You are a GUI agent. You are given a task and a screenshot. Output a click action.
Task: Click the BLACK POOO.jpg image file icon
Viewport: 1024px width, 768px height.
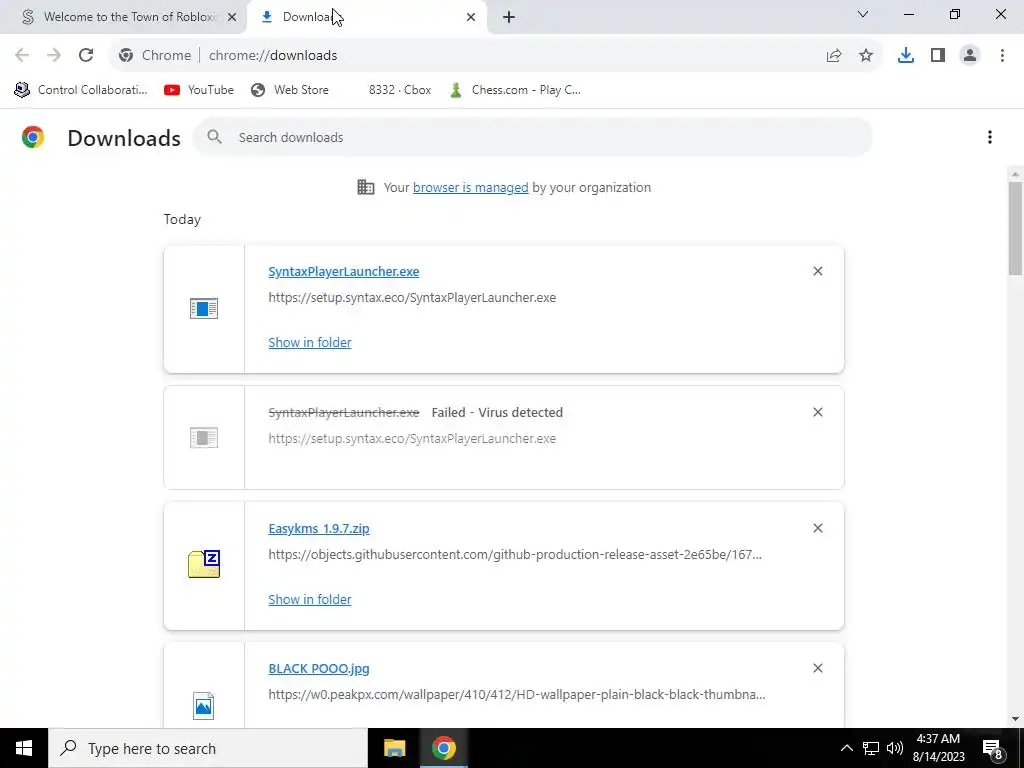tap(204, 705)
